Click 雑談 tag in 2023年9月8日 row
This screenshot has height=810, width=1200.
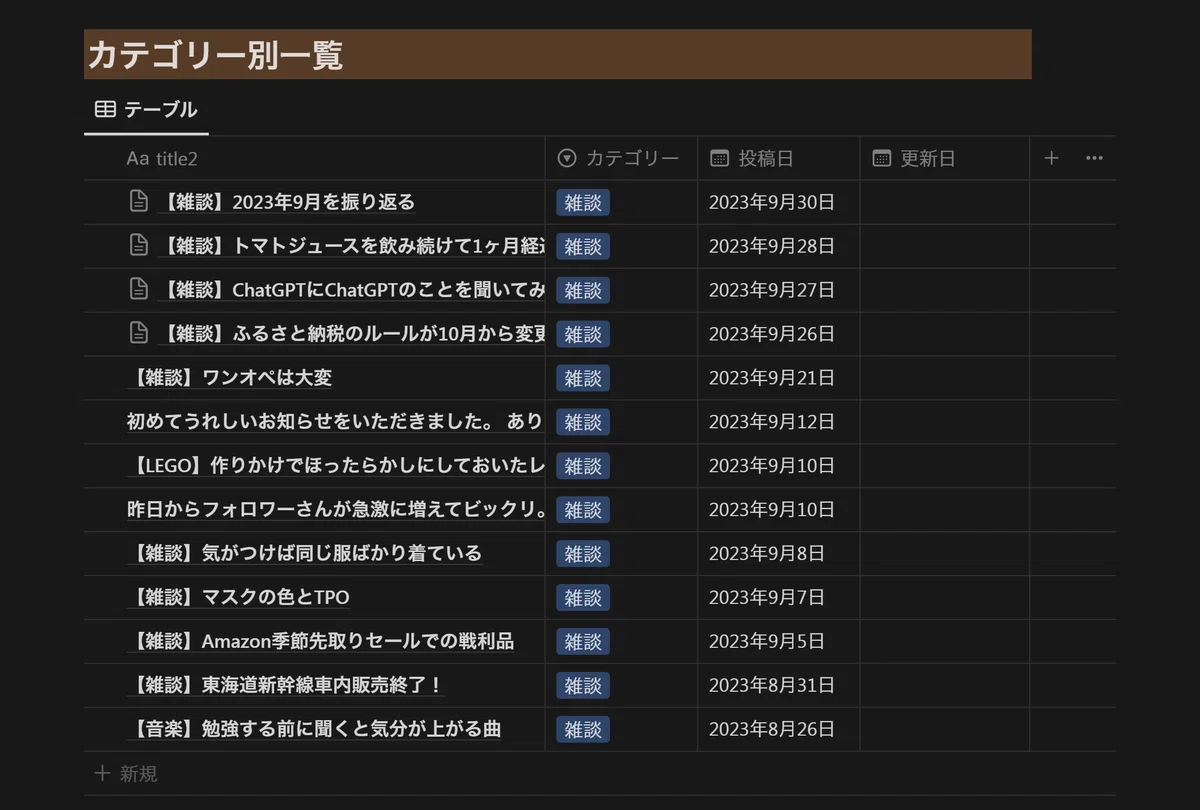click(x=583, y=555)
